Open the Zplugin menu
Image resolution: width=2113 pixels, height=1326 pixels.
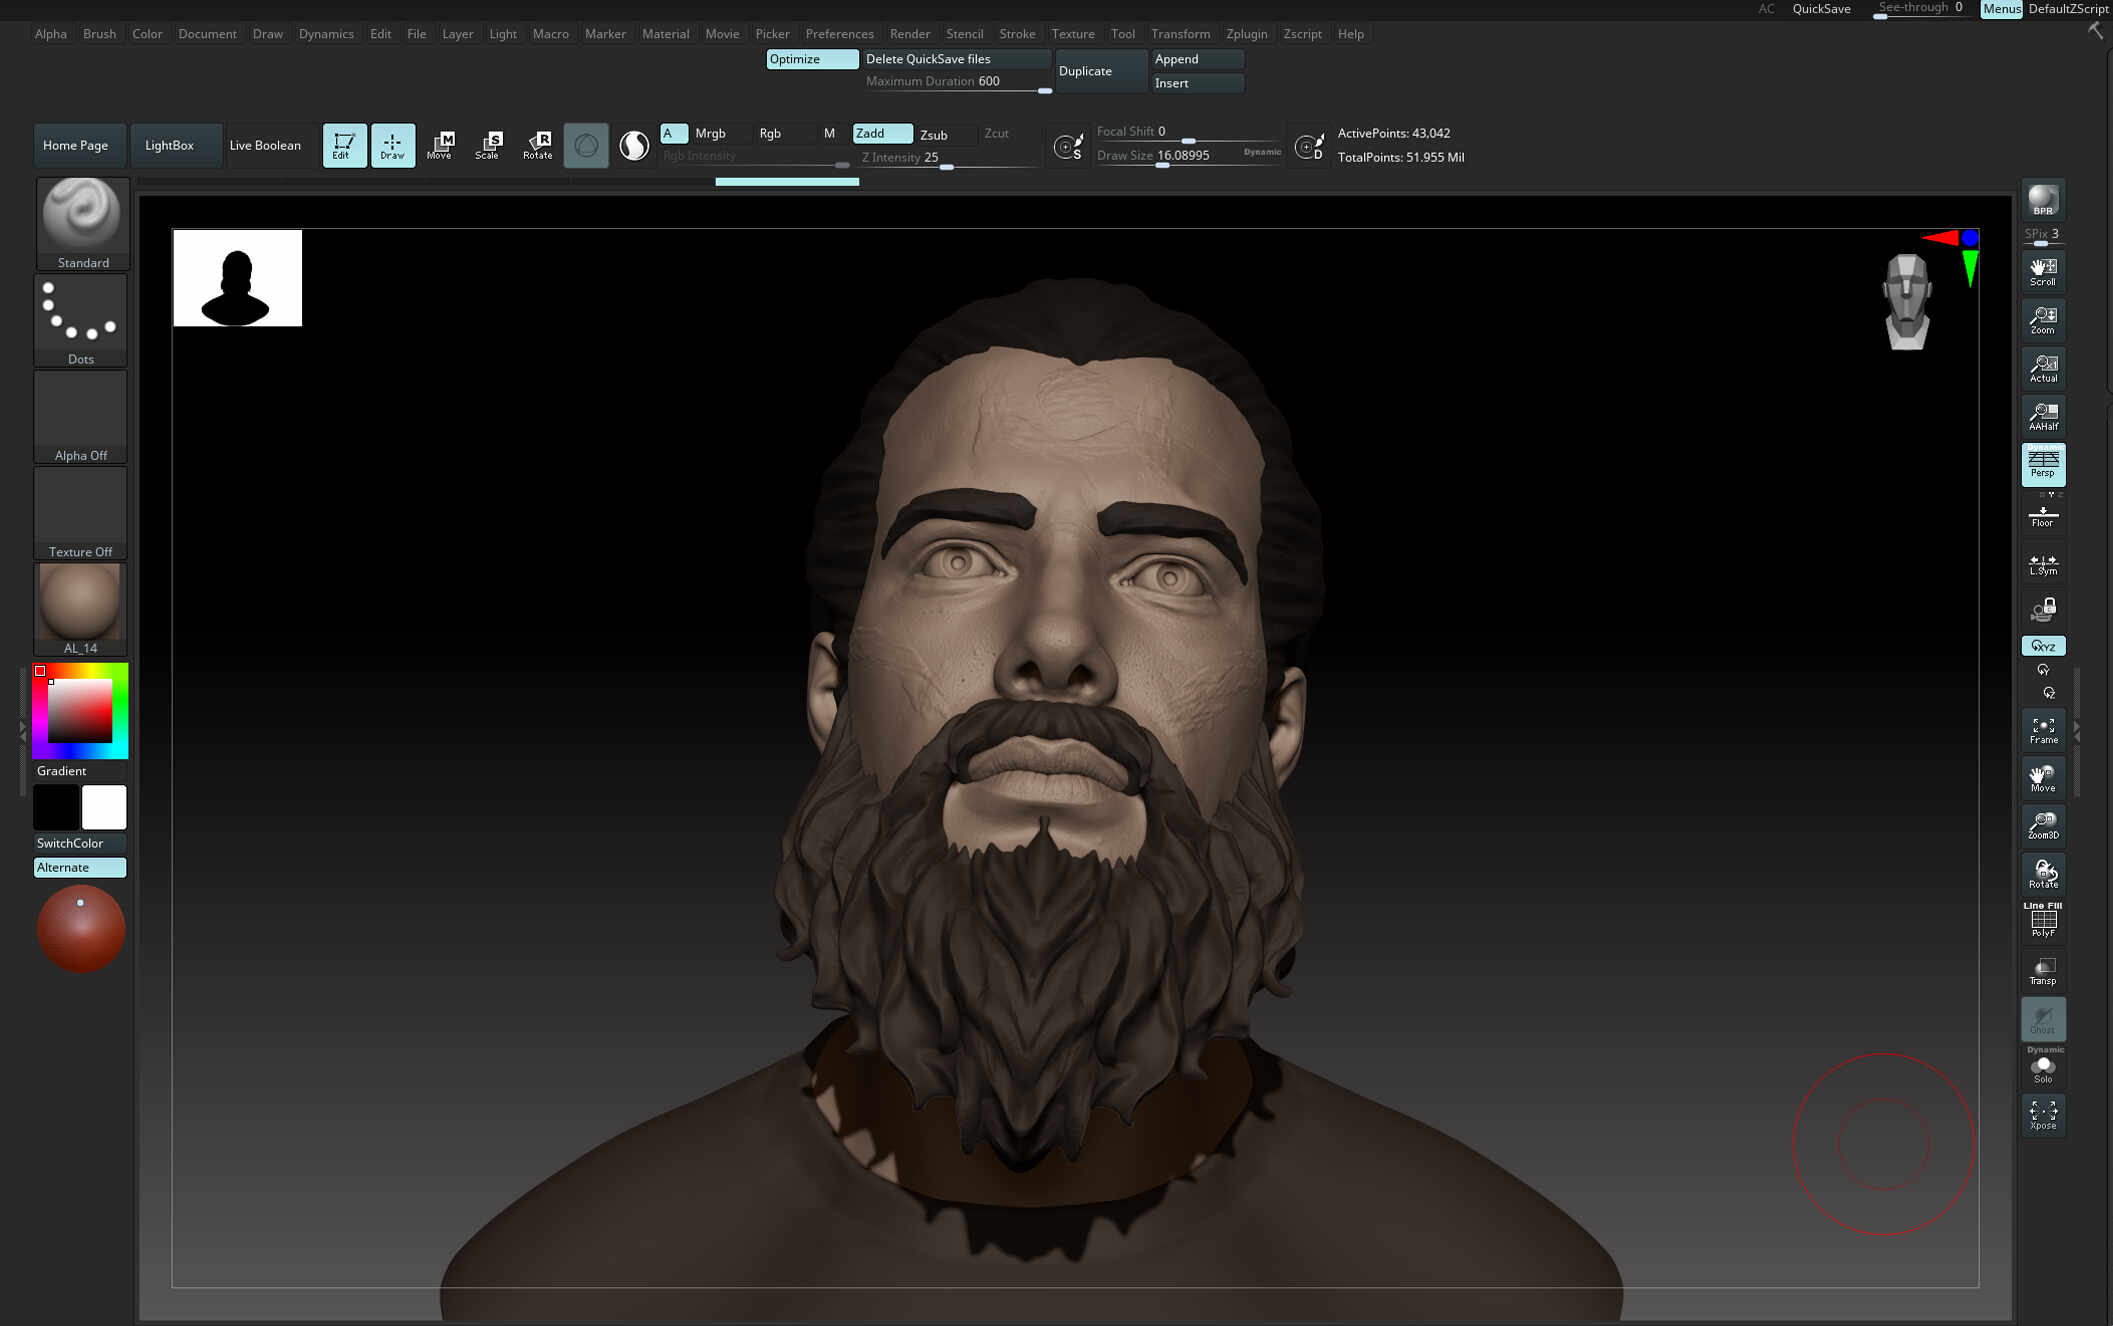point(1246,34)
